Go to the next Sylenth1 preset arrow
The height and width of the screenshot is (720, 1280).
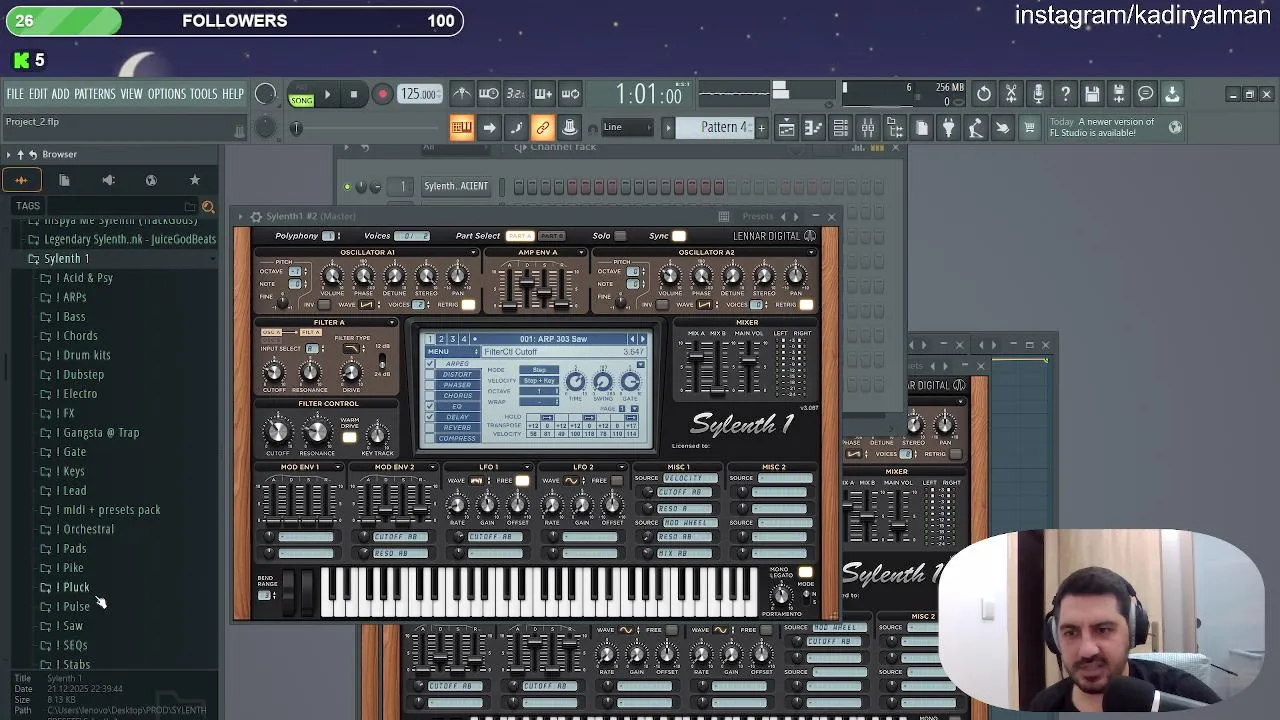click(642, 339)
